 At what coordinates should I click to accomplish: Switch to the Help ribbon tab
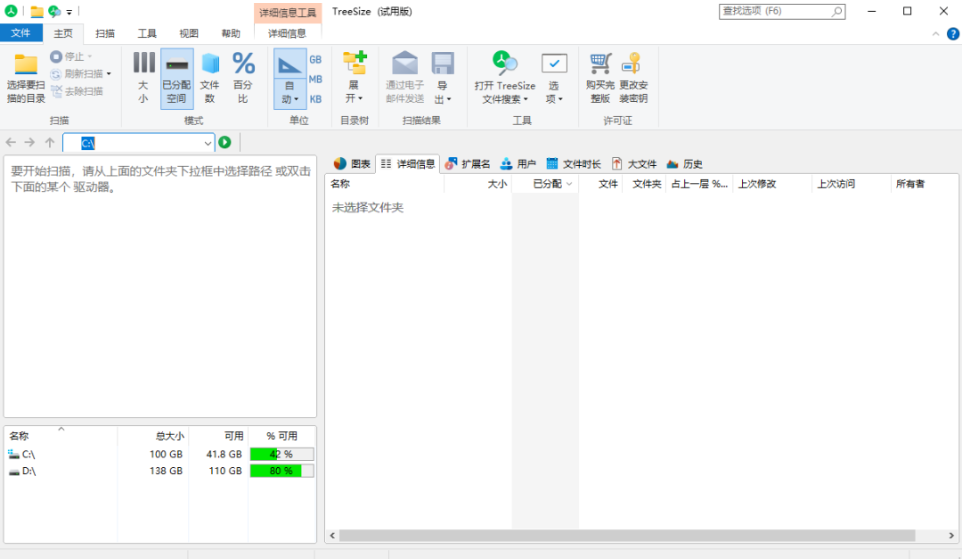[231, 33]
